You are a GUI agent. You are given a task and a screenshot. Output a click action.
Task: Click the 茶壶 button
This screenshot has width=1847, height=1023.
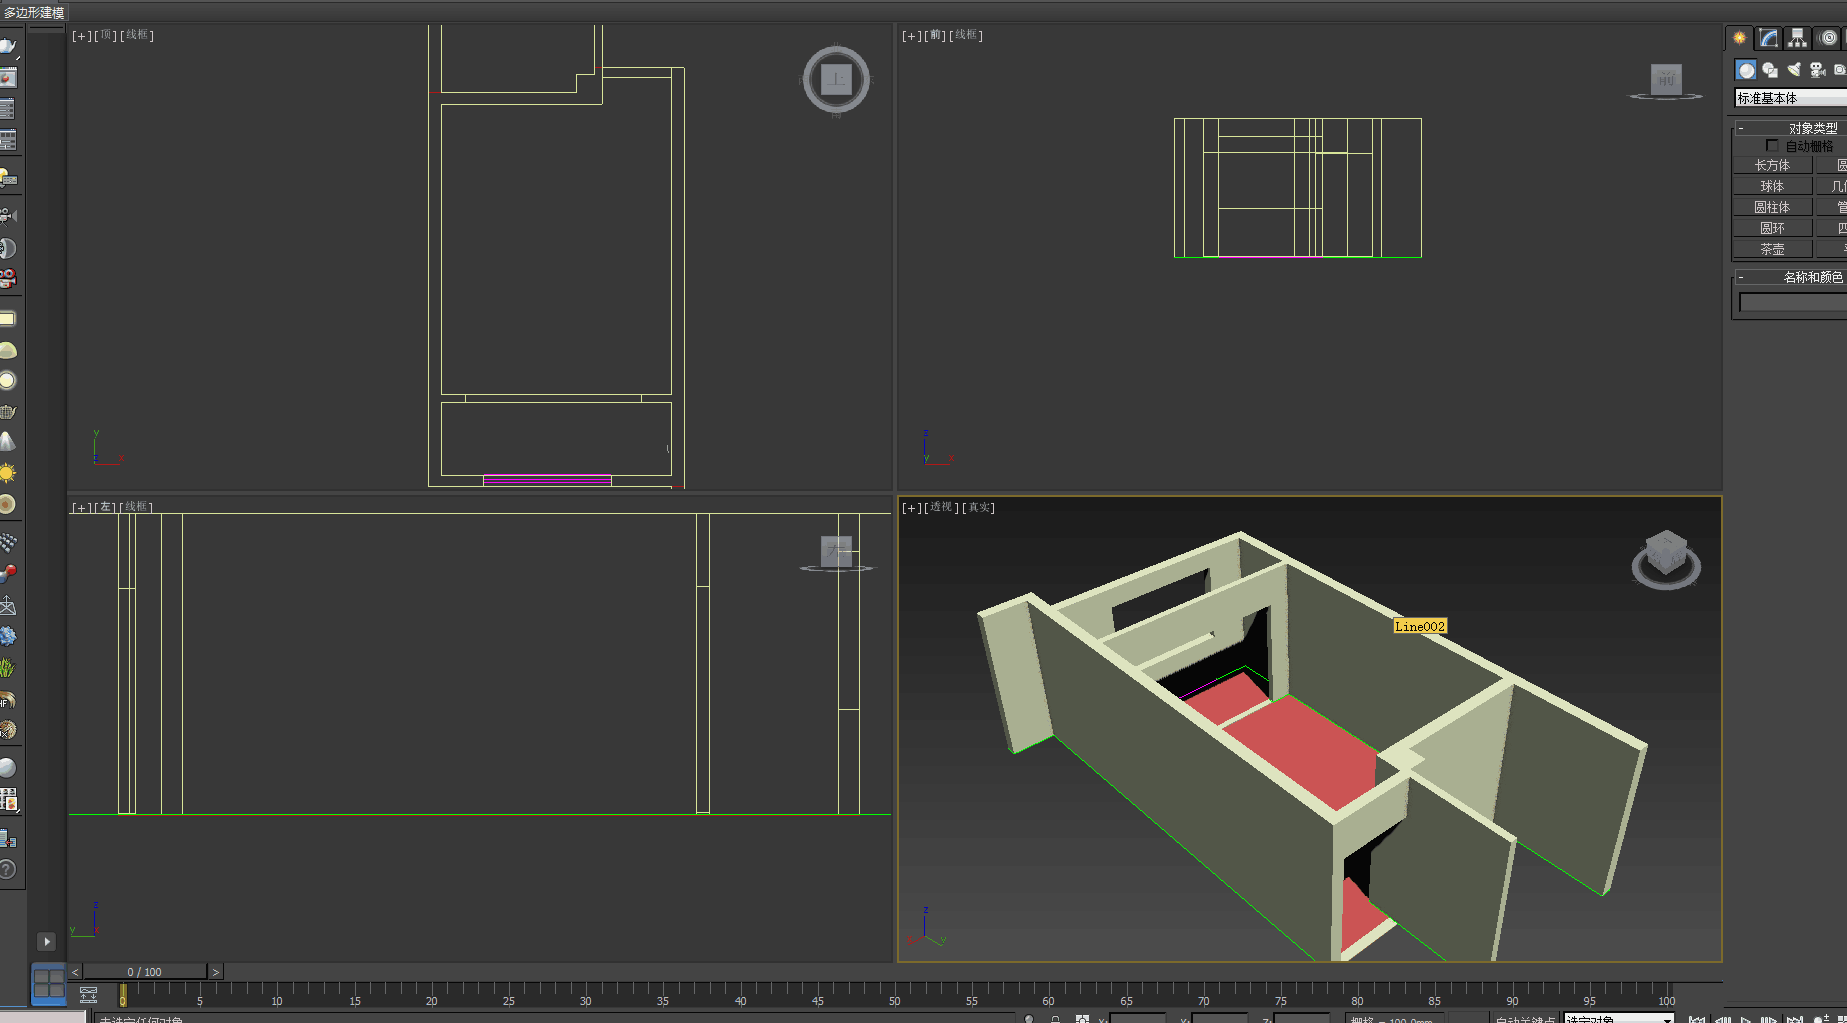[x=1772, y=249]
